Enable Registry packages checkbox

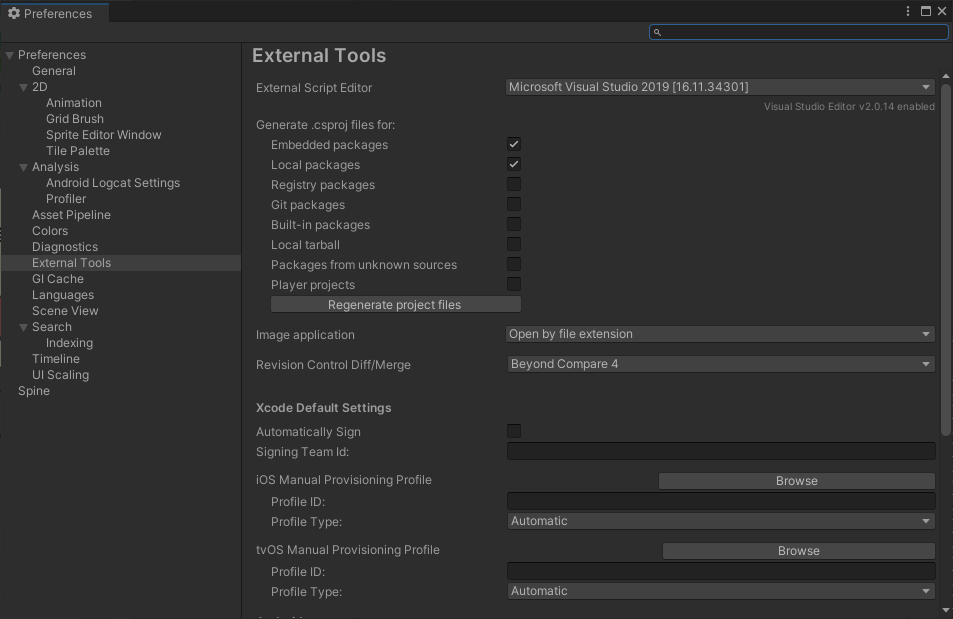tap(514, 184)
